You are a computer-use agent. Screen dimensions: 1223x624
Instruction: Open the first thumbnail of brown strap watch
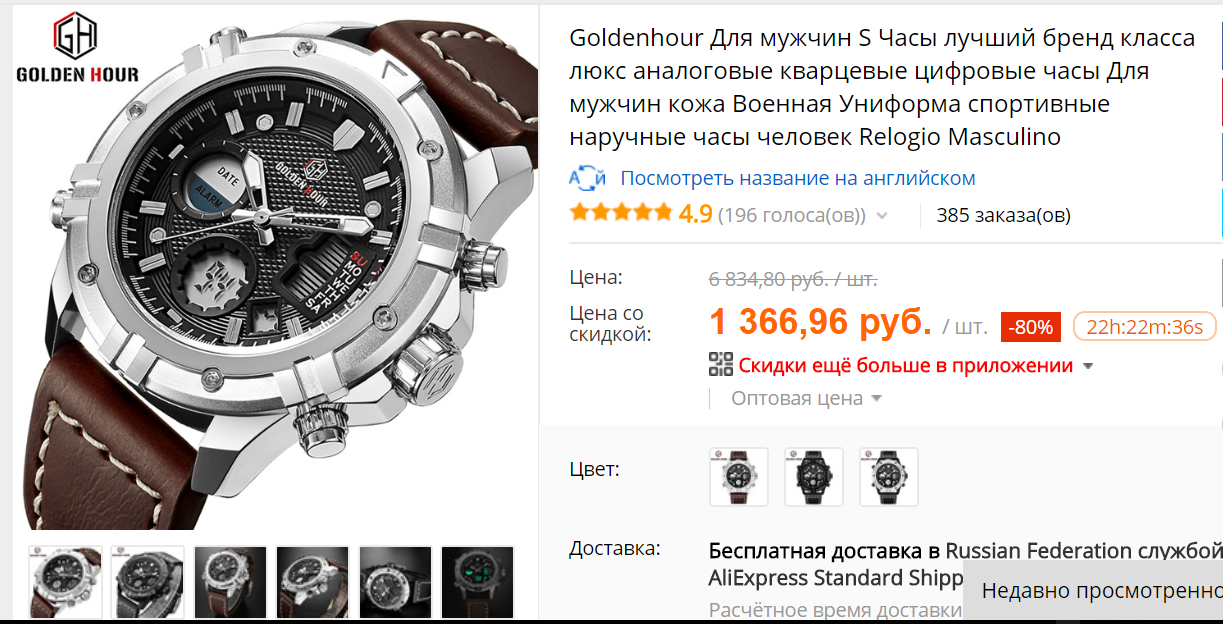(65, 582)
